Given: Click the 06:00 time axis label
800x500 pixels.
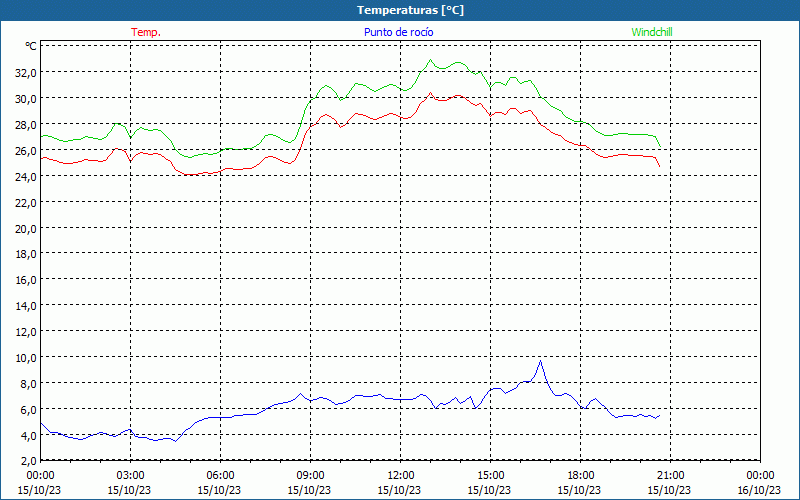Looking at the screenshot, I should [x=220, y=476].
